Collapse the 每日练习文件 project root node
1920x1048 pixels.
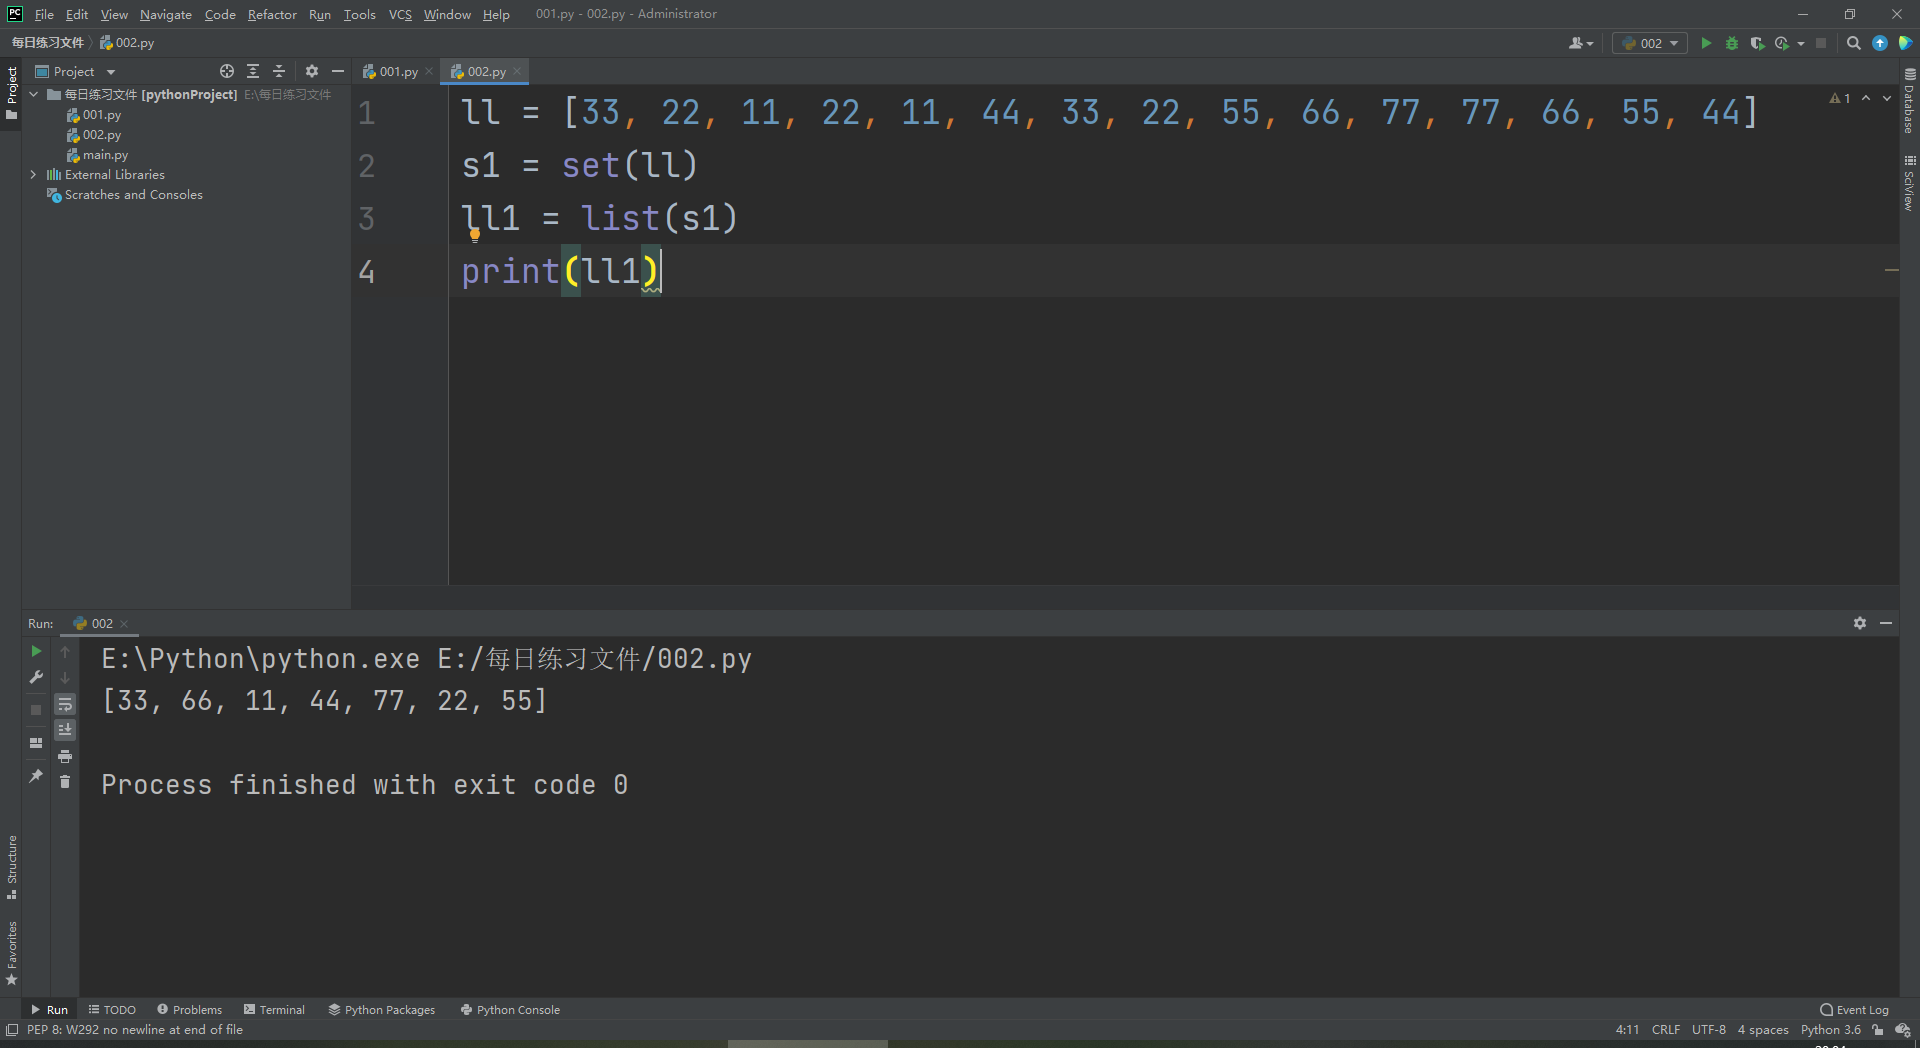click(x=34, y=94)
